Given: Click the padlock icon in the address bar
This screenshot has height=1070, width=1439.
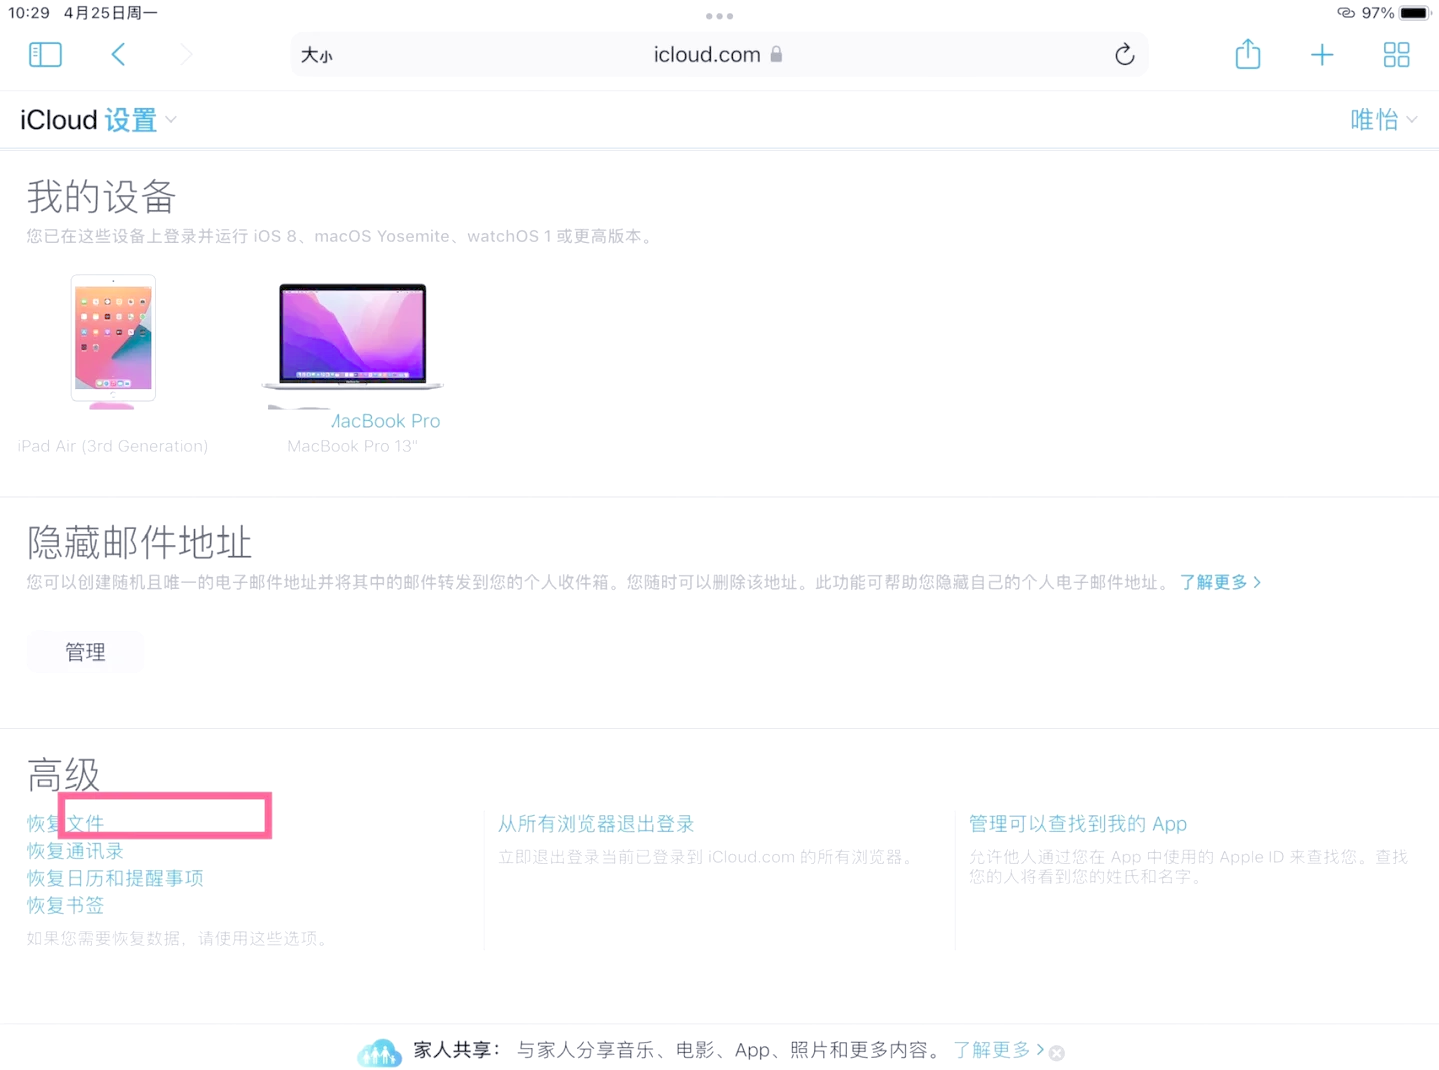Looking at the screenshot, I should point(776,54).
